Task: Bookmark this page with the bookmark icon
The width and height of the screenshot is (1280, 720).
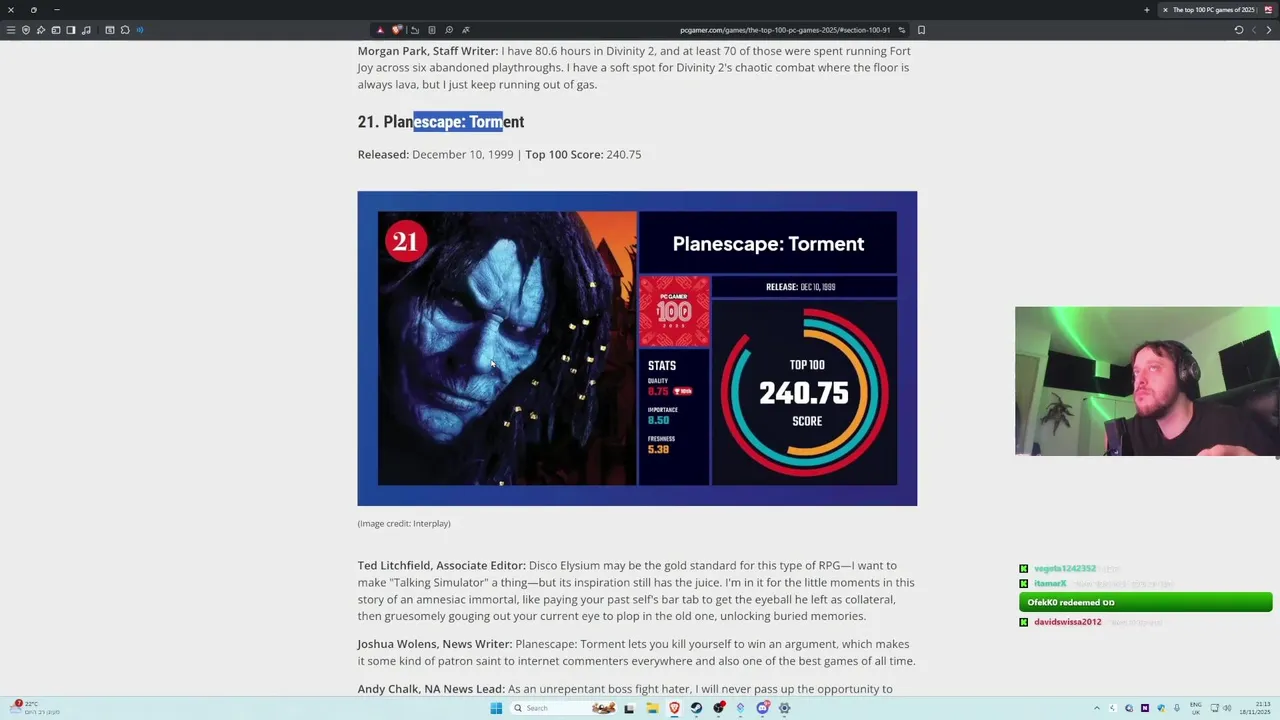Action: 921,30
